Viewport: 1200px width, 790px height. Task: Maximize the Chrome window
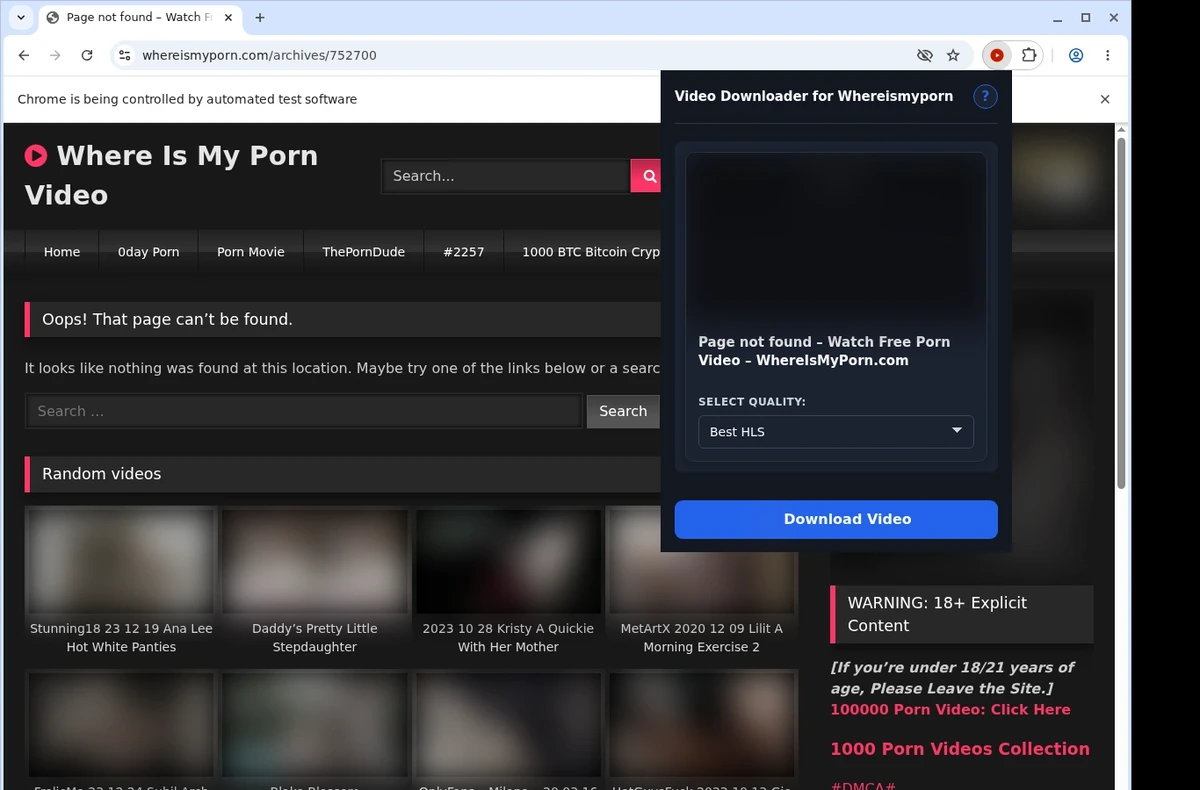click(1086, 17)
